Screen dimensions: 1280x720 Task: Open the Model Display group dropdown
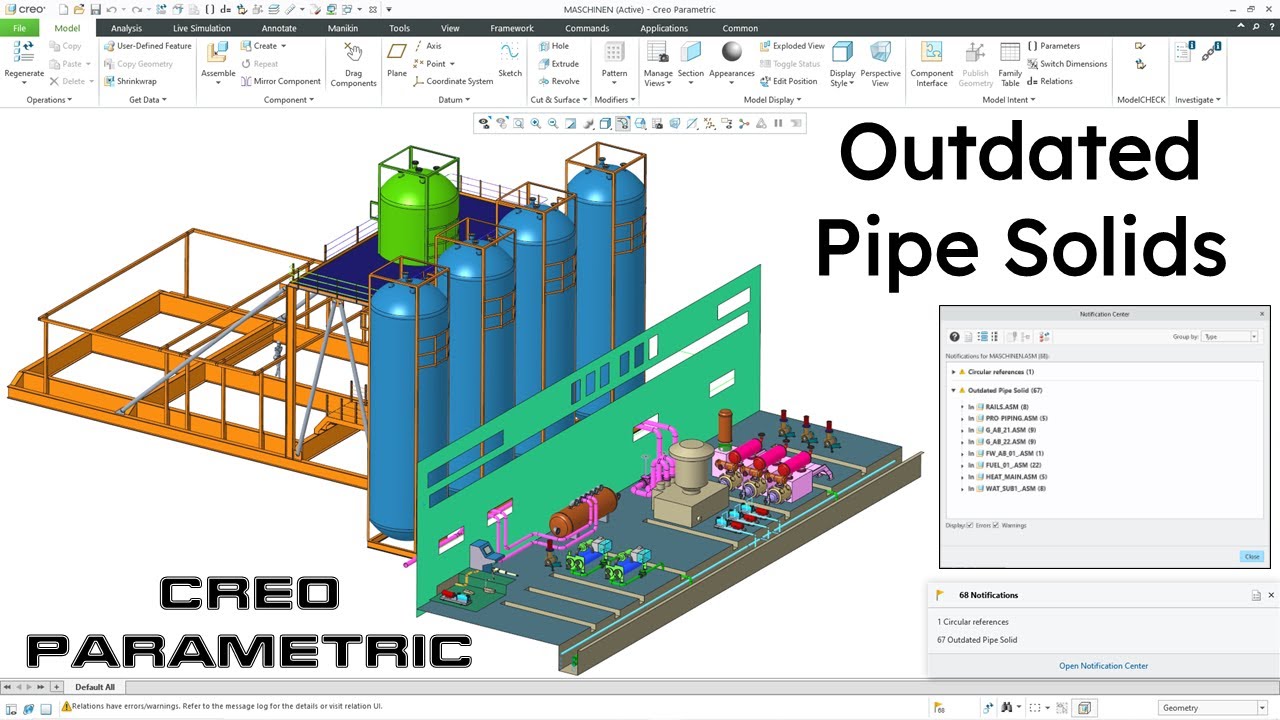tap(772, 100)
